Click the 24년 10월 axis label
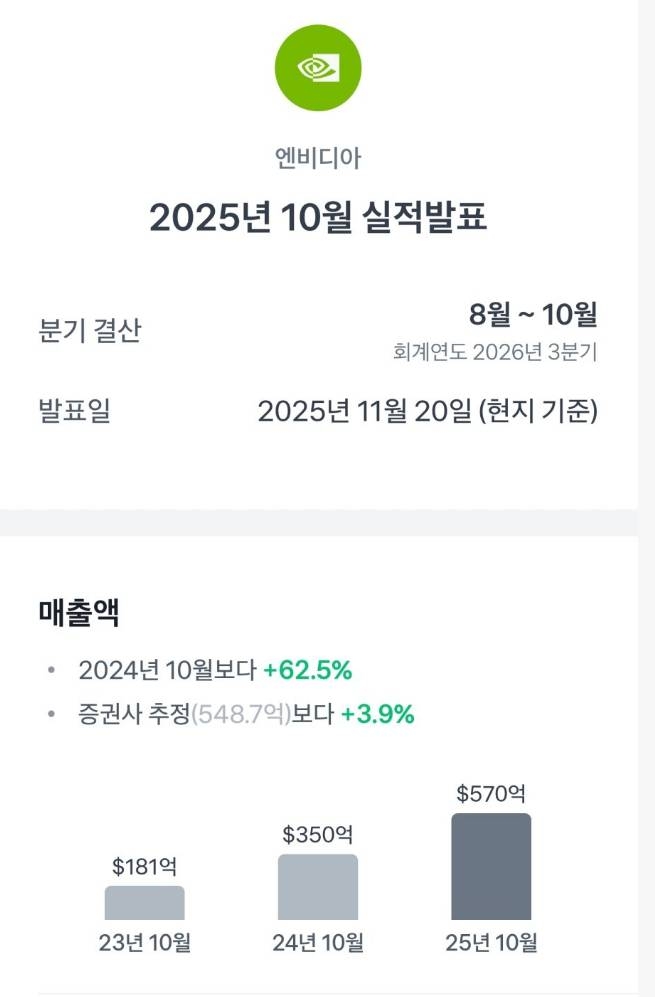Image resolution: width=655 pixels, height=997 pixels. [318, 942]
